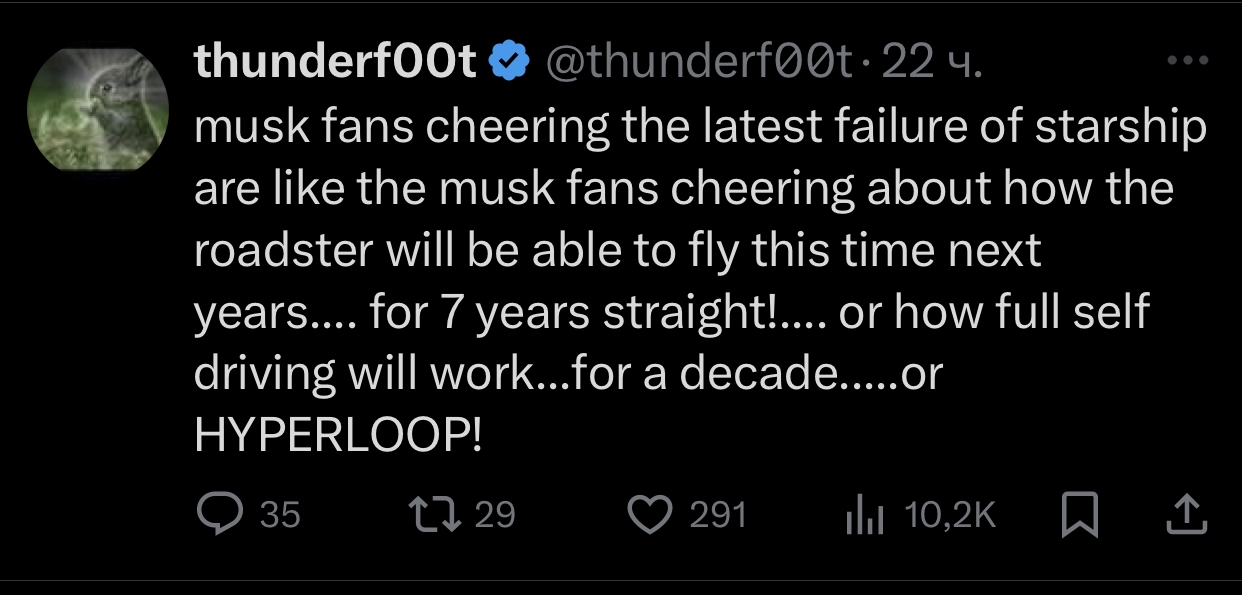Click the blue verified checkmark badge
This screenshot has height=595, width=1242.
(x=511, y=63)
